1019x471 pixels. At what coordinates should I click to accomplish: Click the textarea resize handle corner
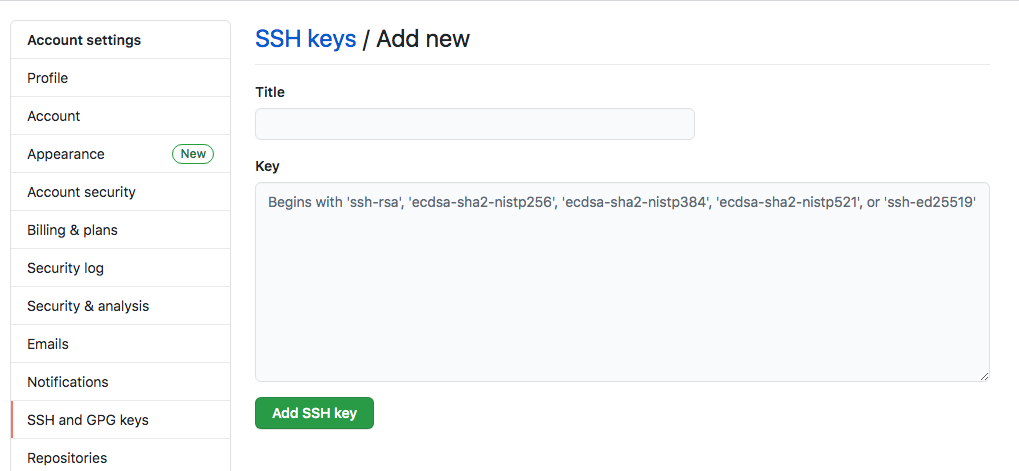pyautogui.click(x=984, y=376)
